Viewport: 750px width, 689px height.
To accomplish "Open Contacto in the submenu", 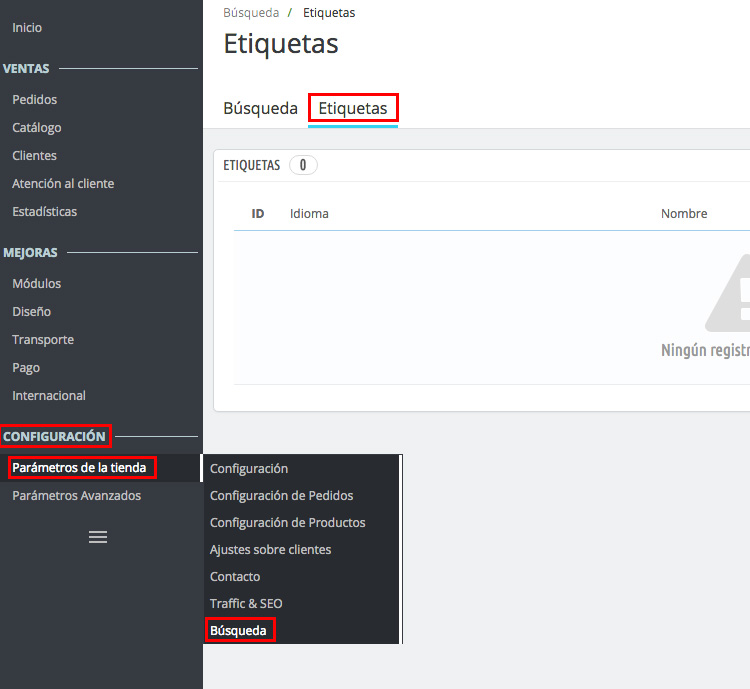I will [x=235, y=577].
